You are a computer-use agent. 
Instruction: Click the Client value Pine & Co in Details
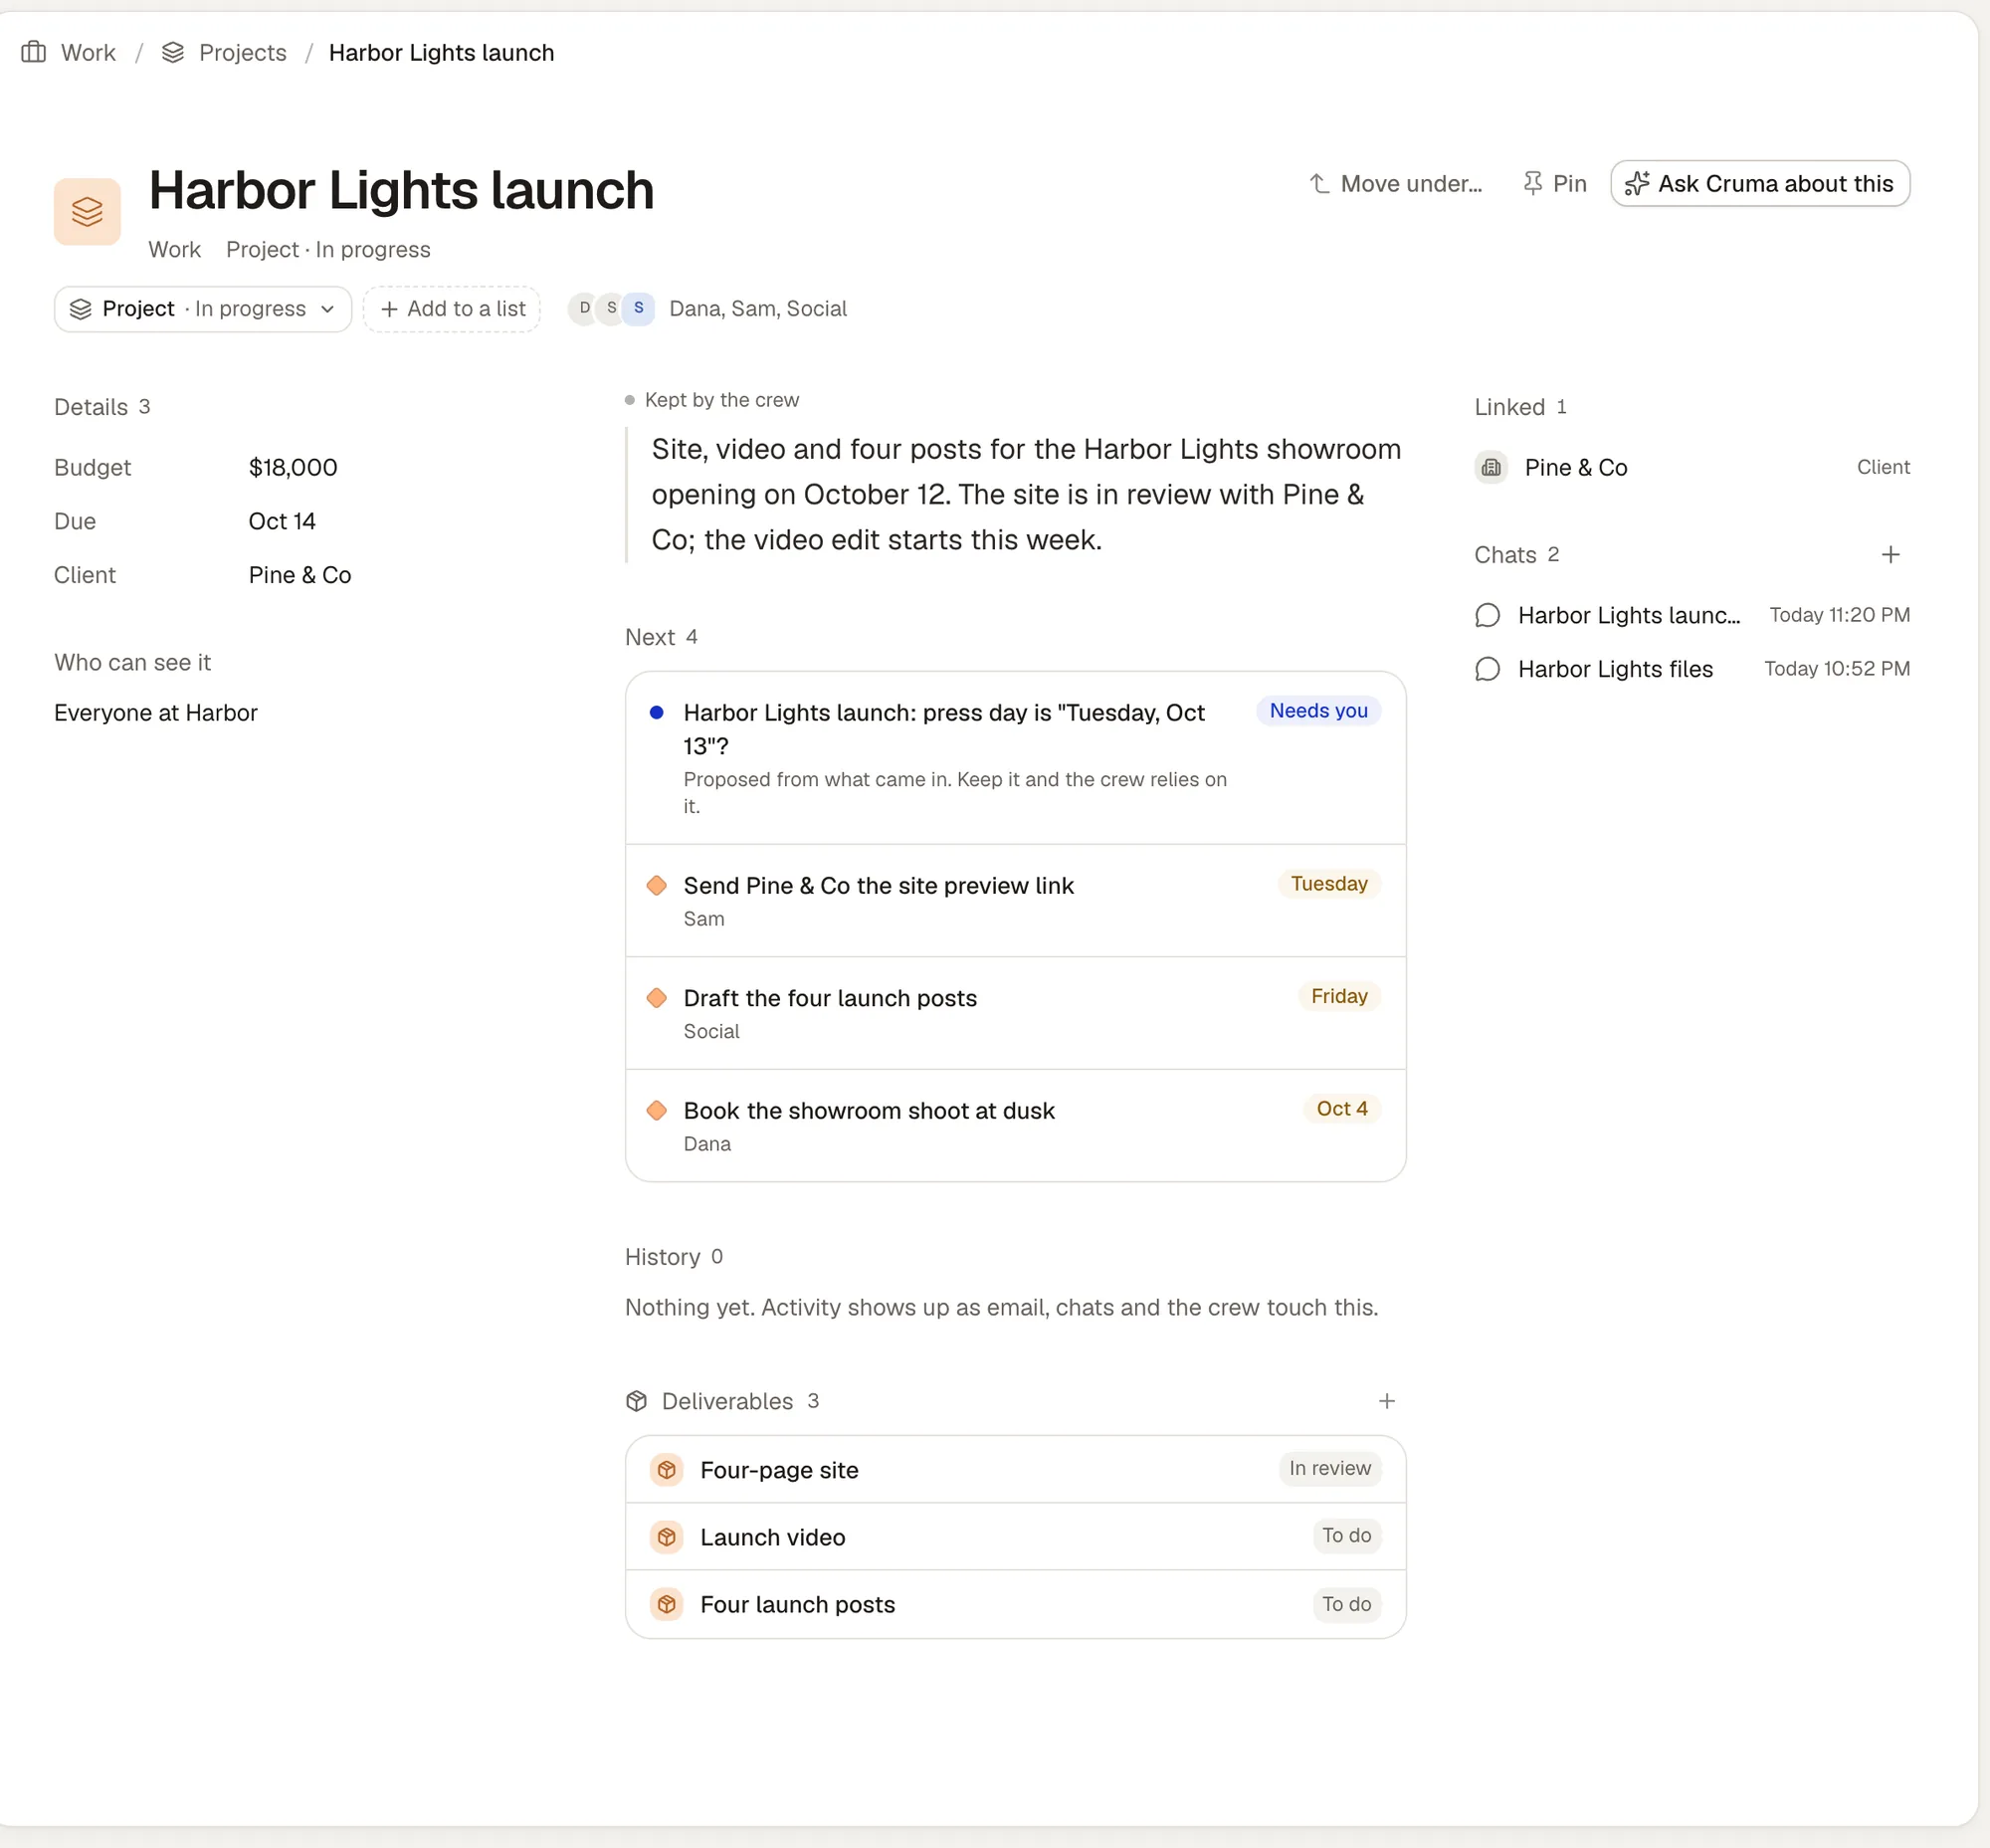[300, 575]
